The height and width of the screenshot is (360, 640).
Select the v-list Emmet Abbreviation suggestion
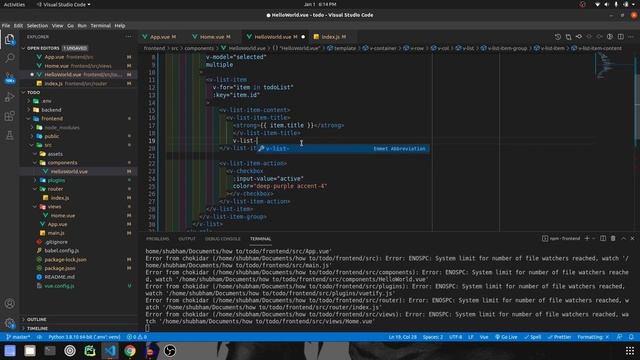tap(343, 149)
